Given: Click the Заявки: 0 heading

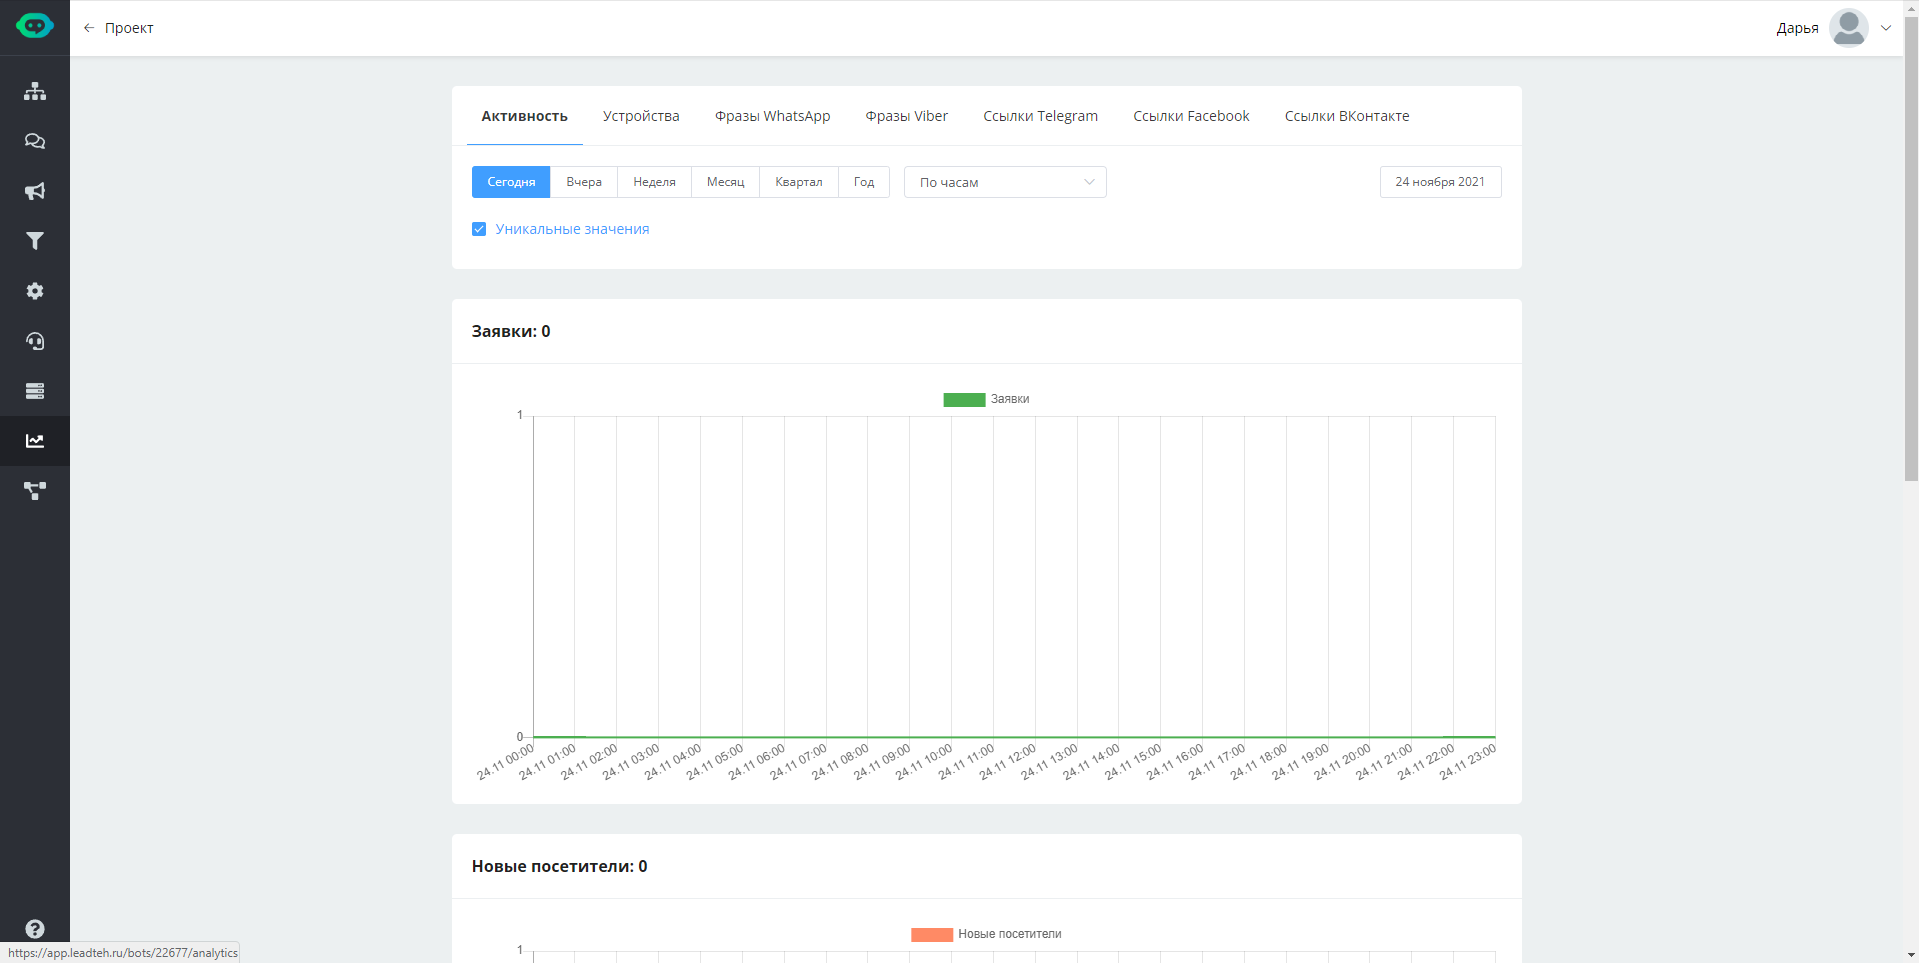Looking at the screenshot, I should pyautogui.click(x=511, y=331).
